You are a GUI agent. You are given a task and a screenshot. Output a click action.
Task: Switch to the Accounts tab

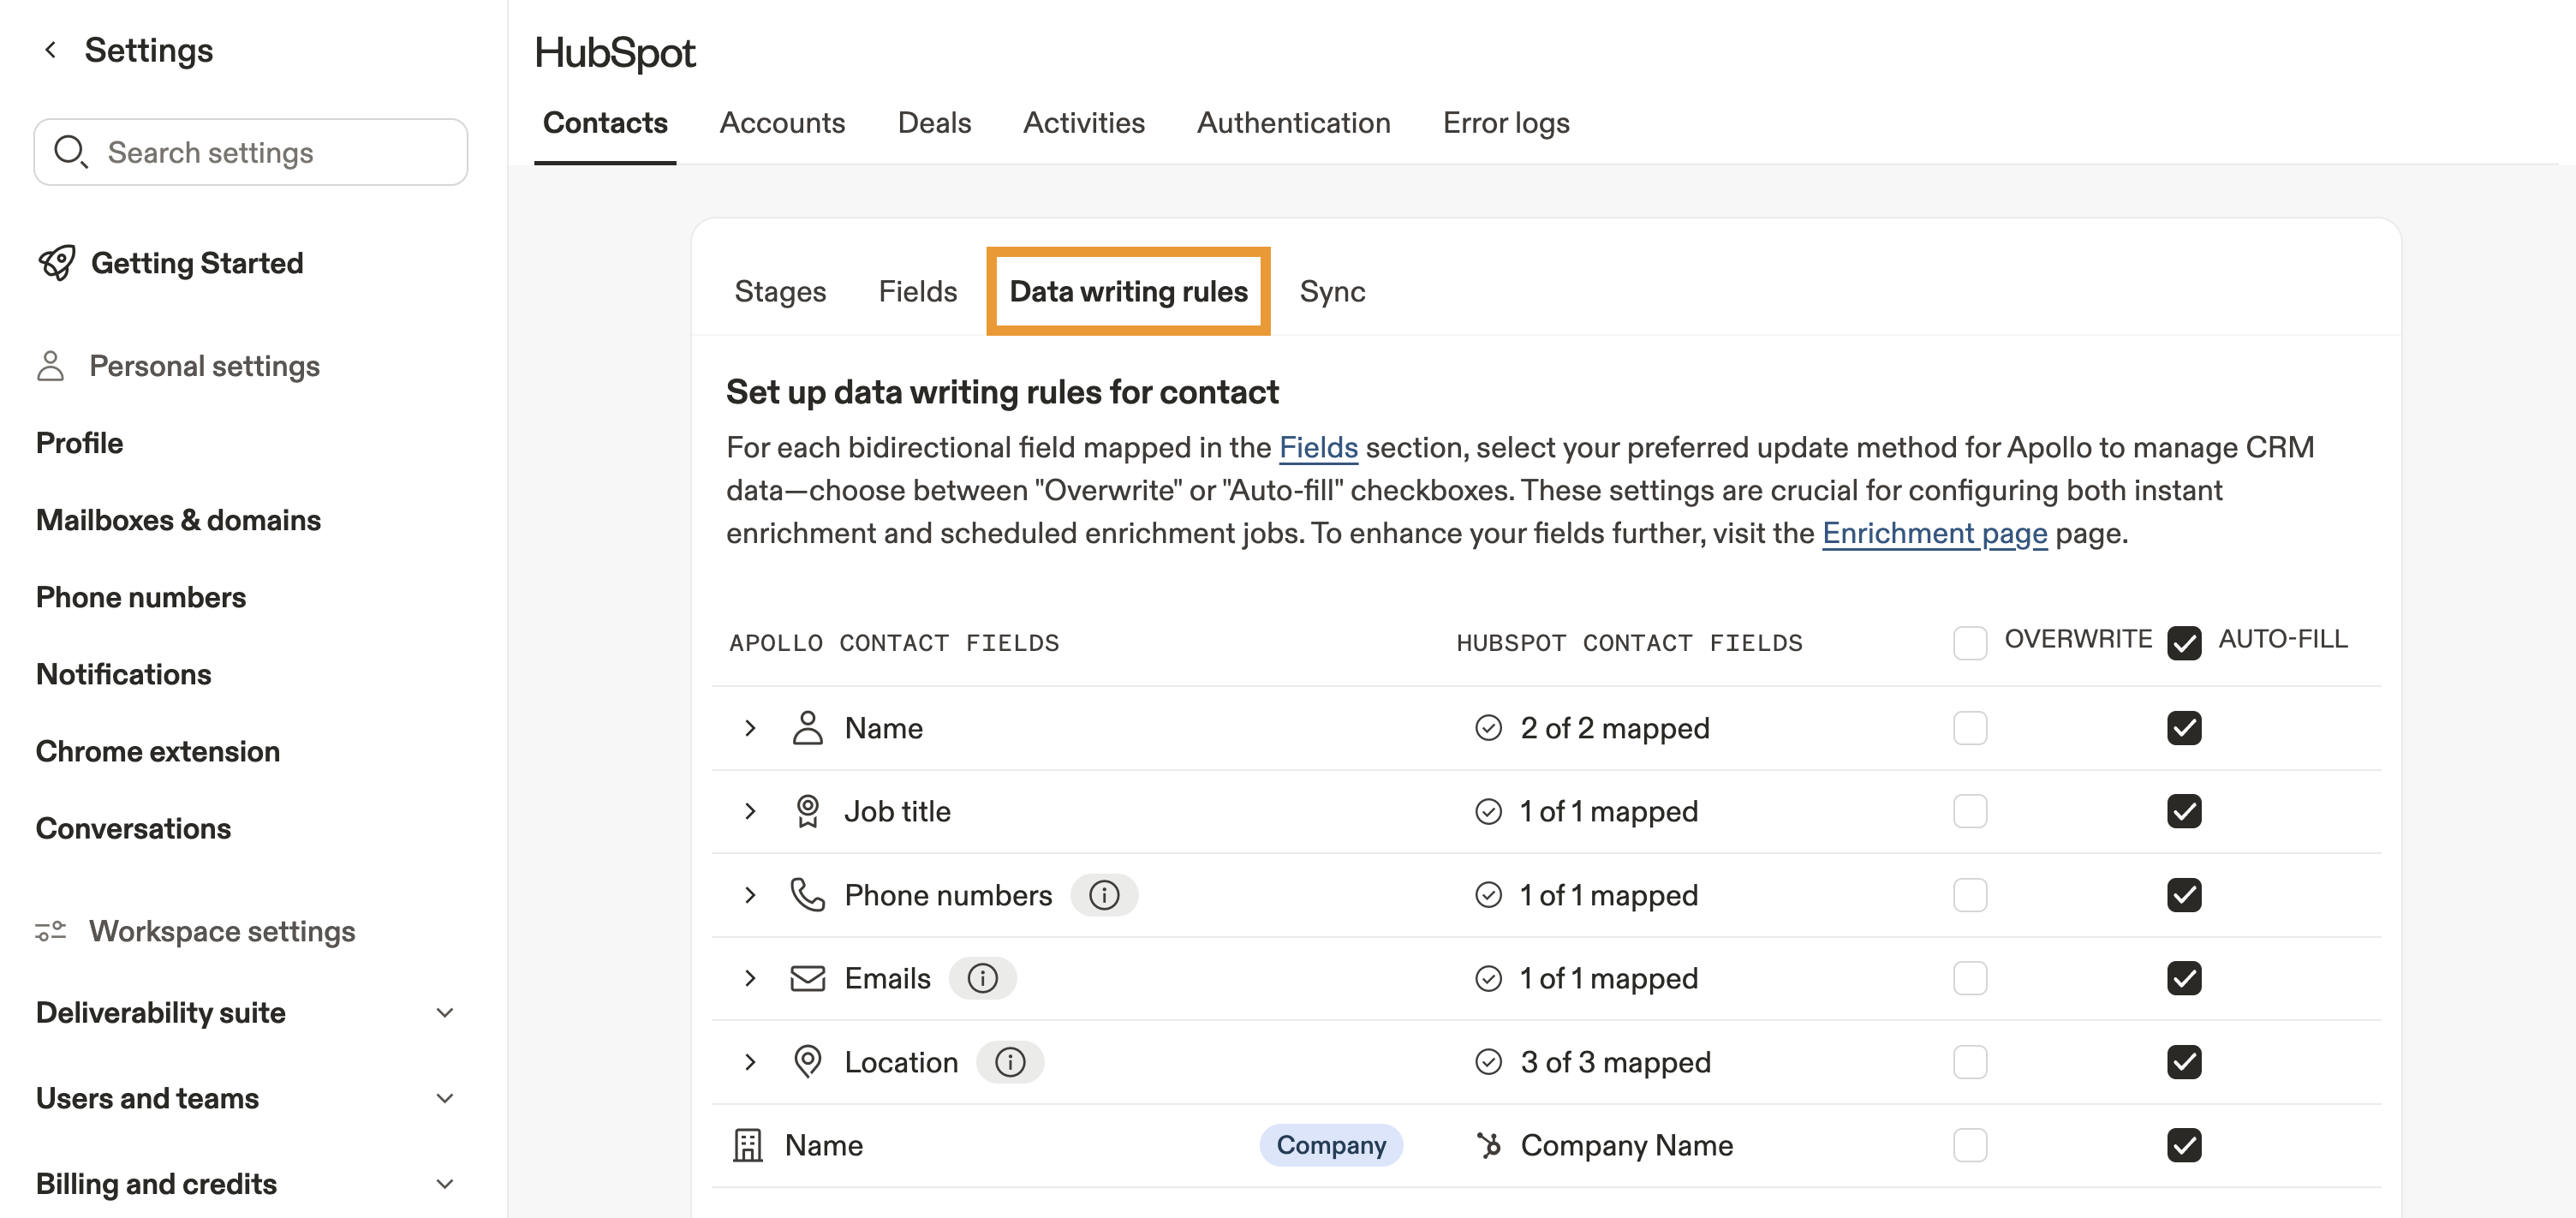click(781, 123)
